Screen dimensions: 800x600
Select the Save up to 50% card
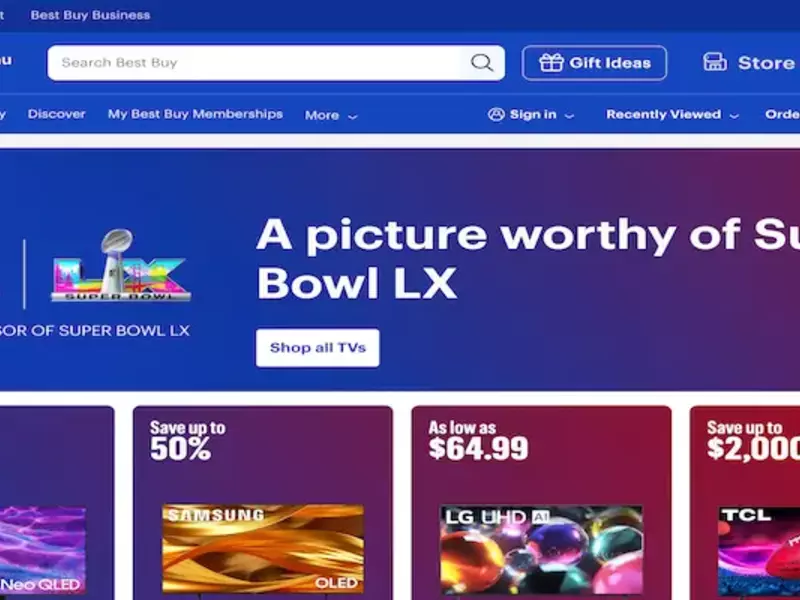(x=263, y=503)
